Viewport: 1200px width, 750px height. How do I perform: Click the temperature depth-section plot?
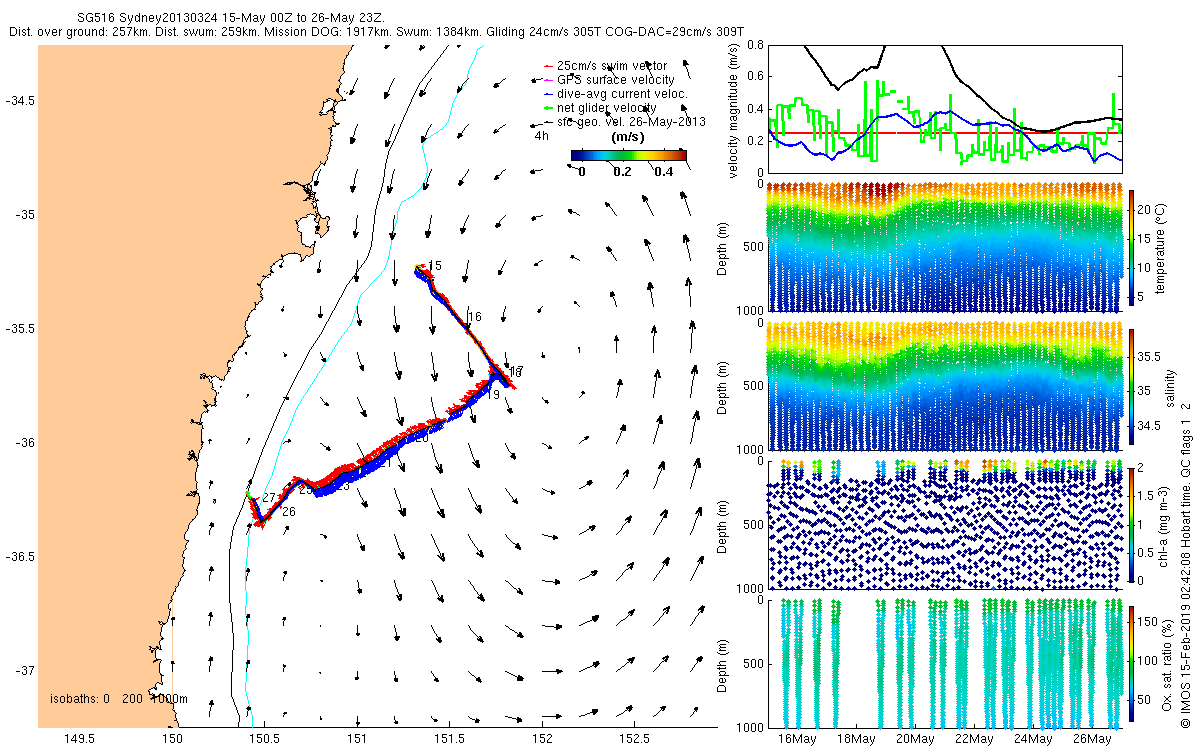click(944, 246)
